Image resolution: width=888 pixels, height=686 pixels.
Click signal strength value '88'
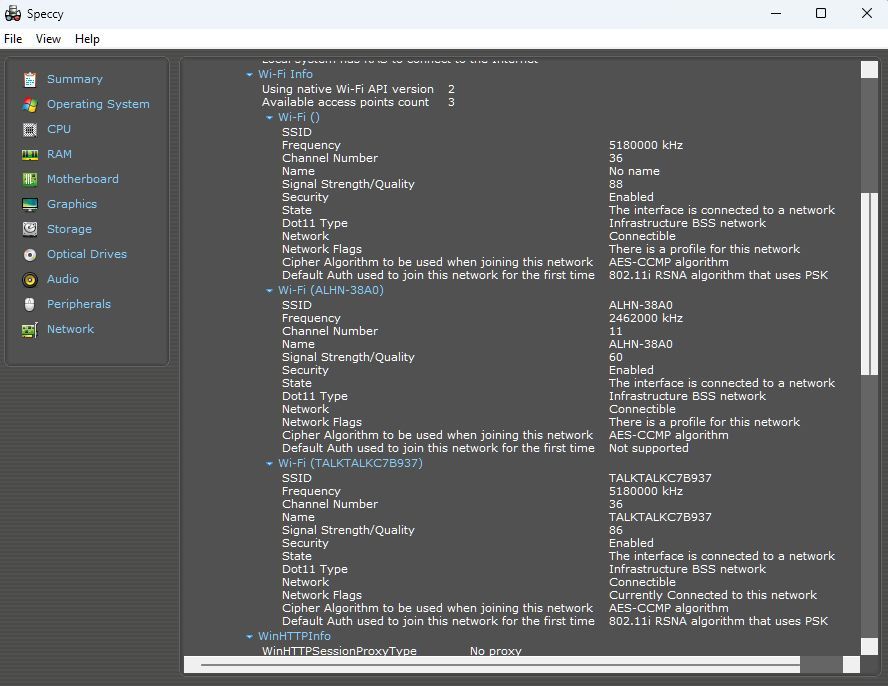pyautogui.click(x=616, y=184)
